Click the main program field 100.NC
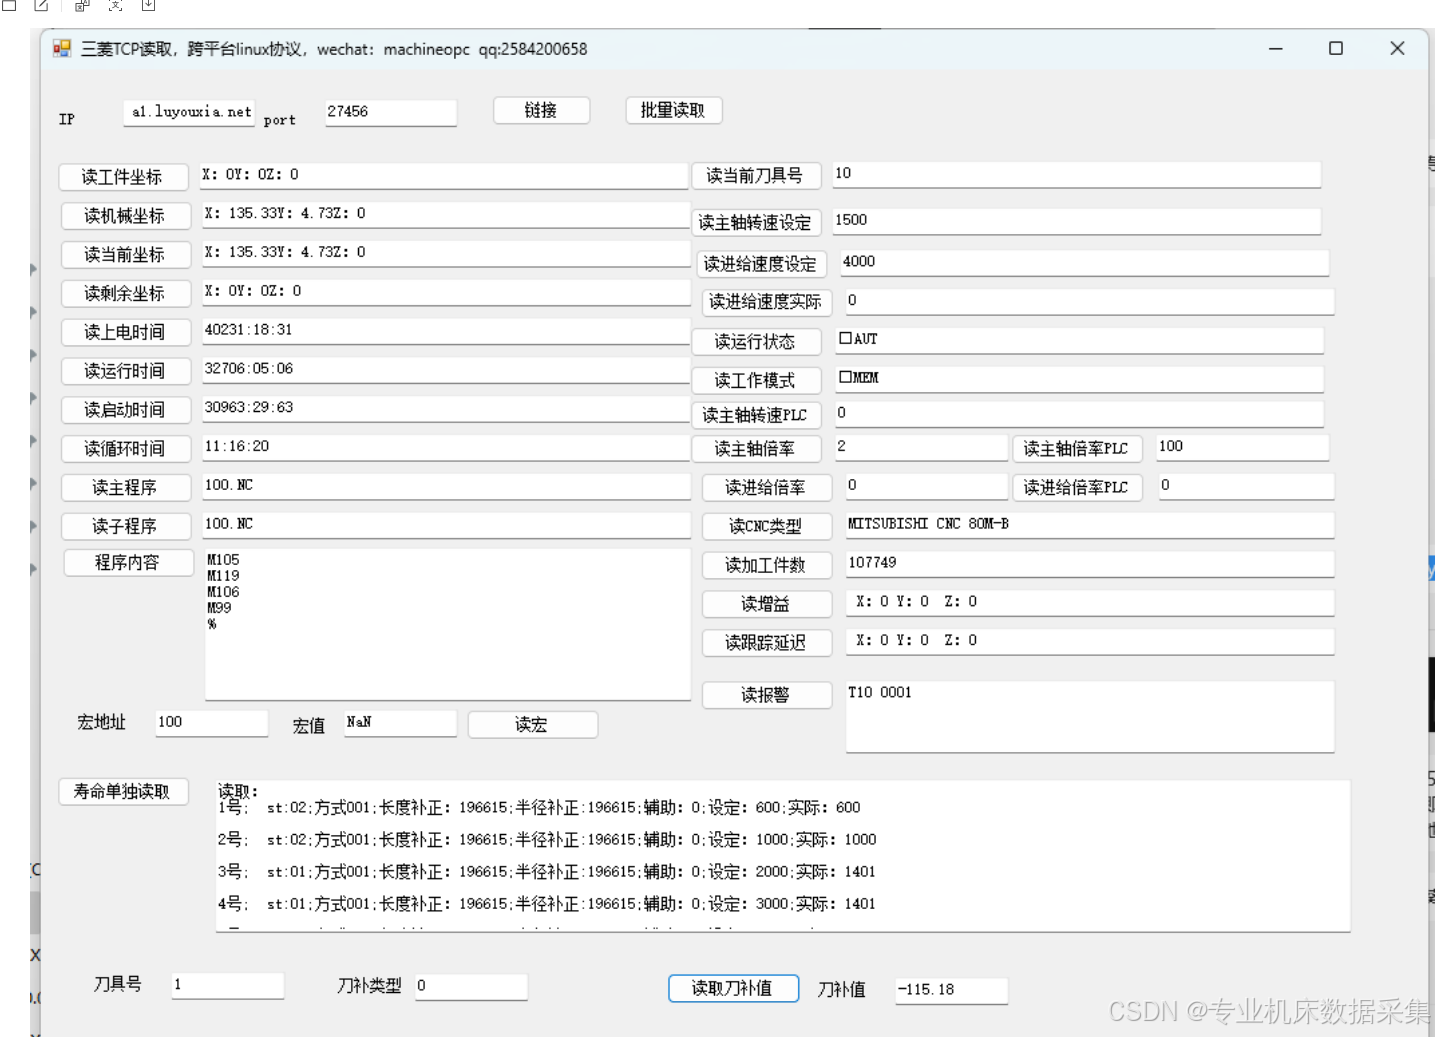 tap(446, 486)
